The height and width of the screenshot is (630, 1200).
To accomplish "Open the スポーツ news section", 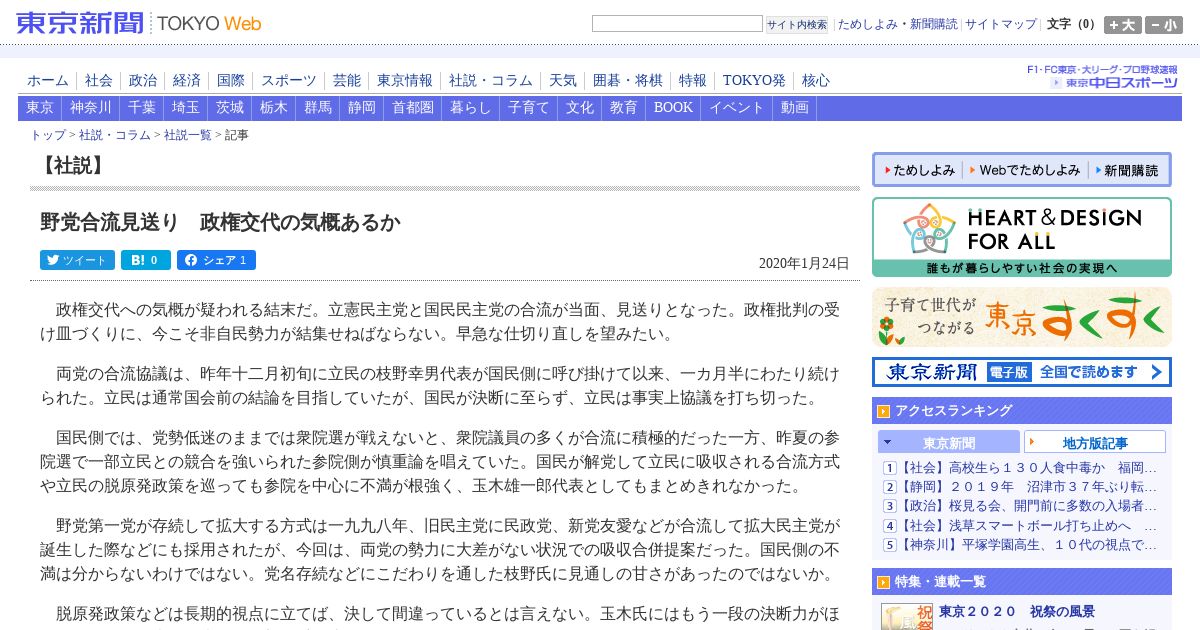I will coord(289,80).
